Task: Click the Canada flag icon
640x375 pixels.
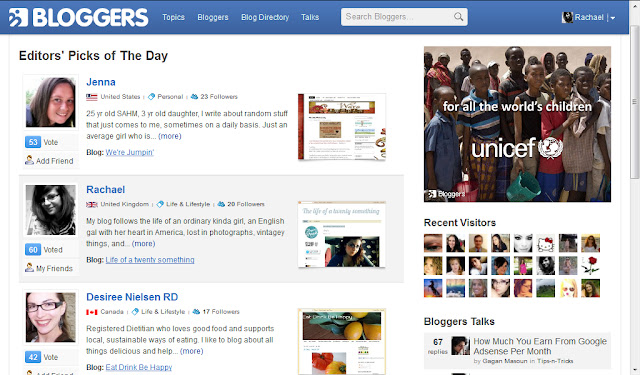Action: 91,312
